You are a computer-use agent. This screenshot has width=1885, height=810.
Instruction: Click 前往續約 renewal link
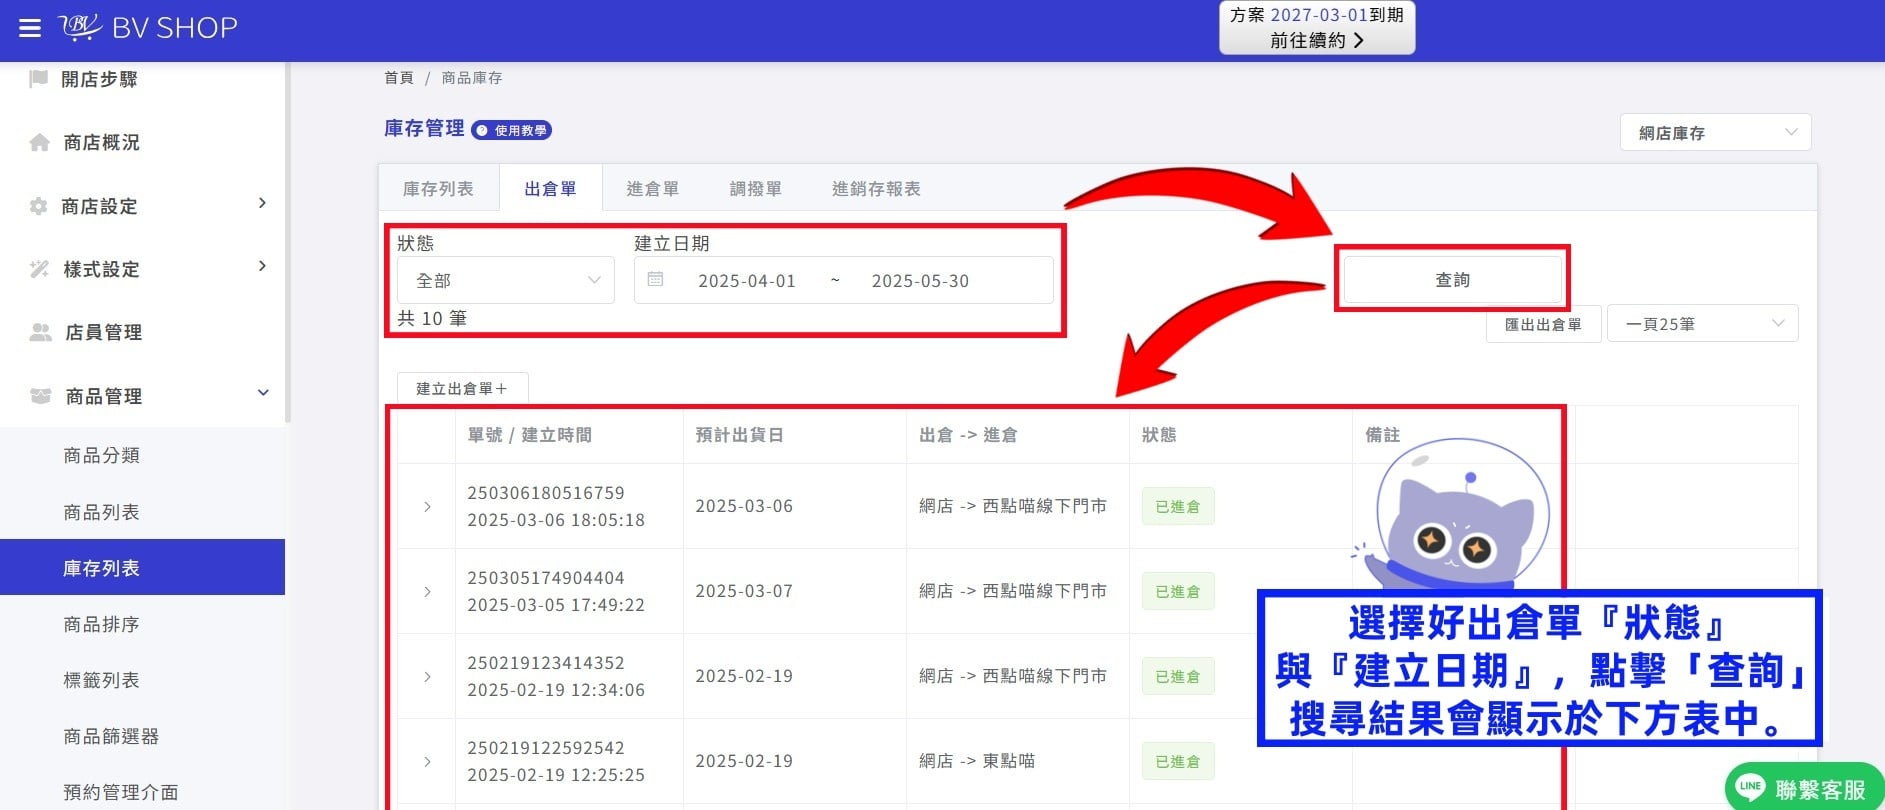point(1317,40)
